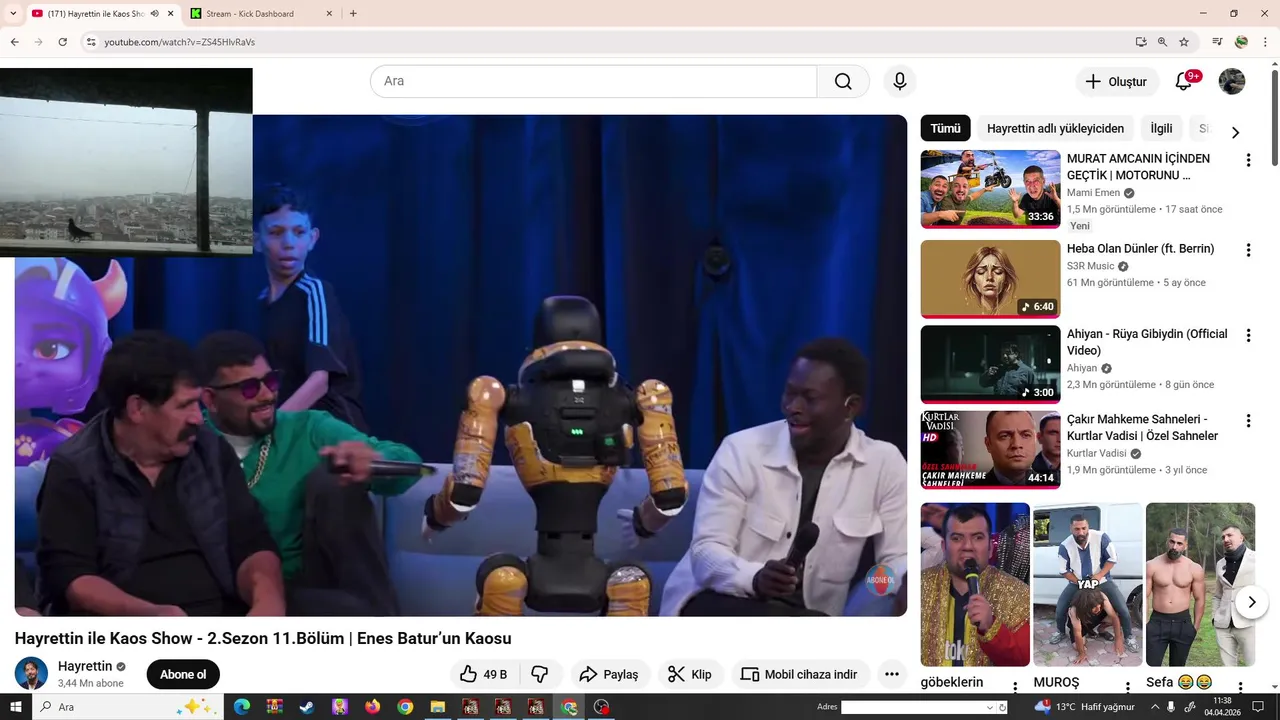Click the YouTube search magnifier button

[843, 81]
